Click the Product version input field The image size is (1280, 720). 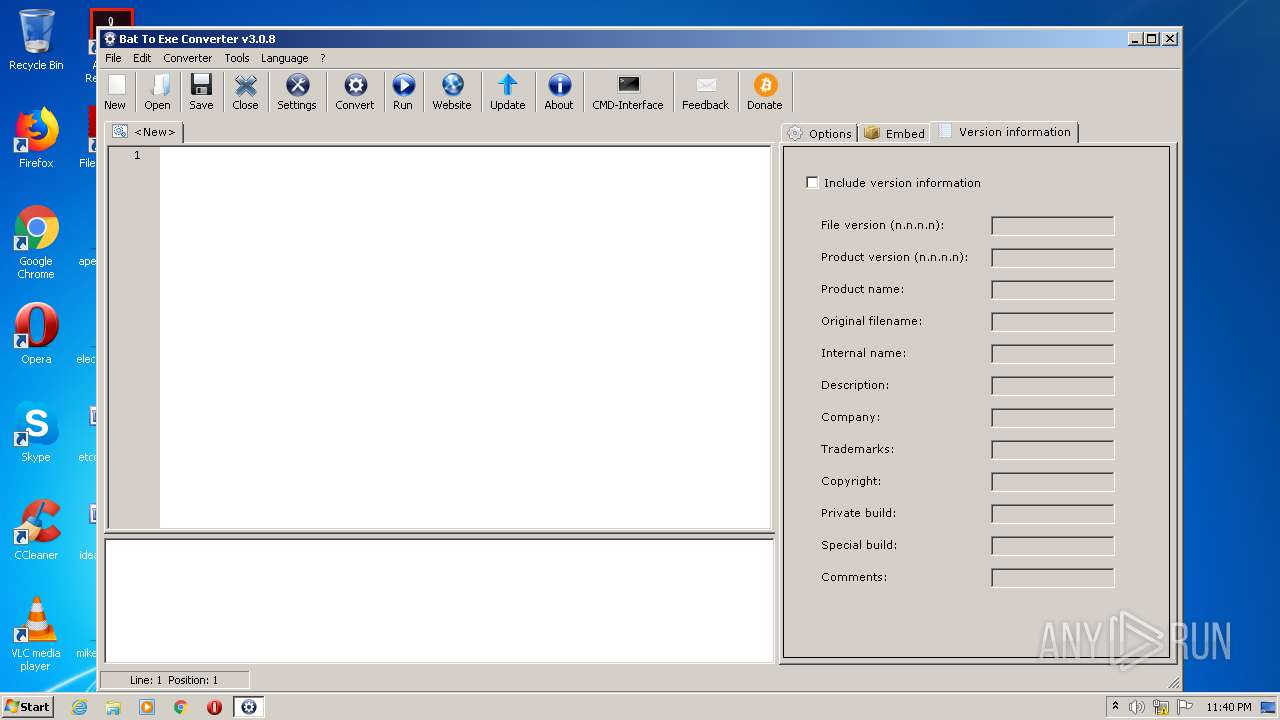[x=1053, y=258]
